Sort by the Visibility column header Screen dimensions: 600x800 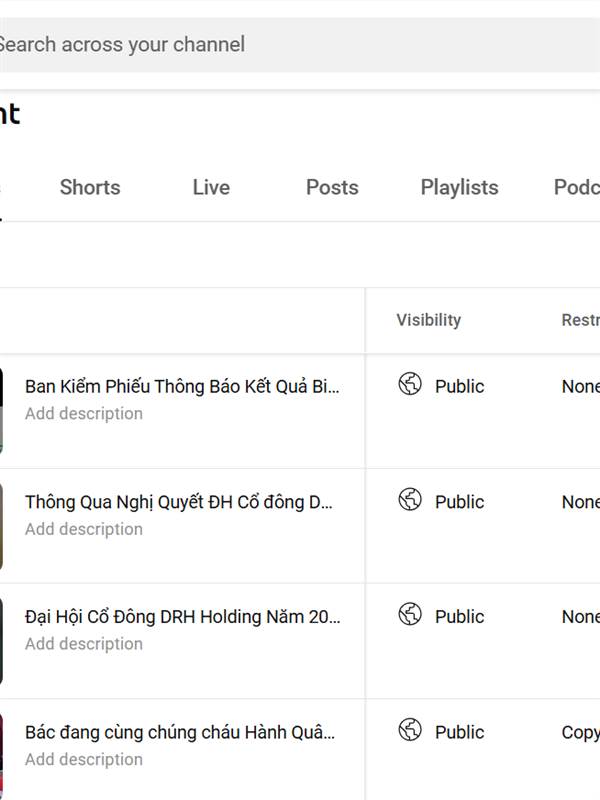(429, 320)
